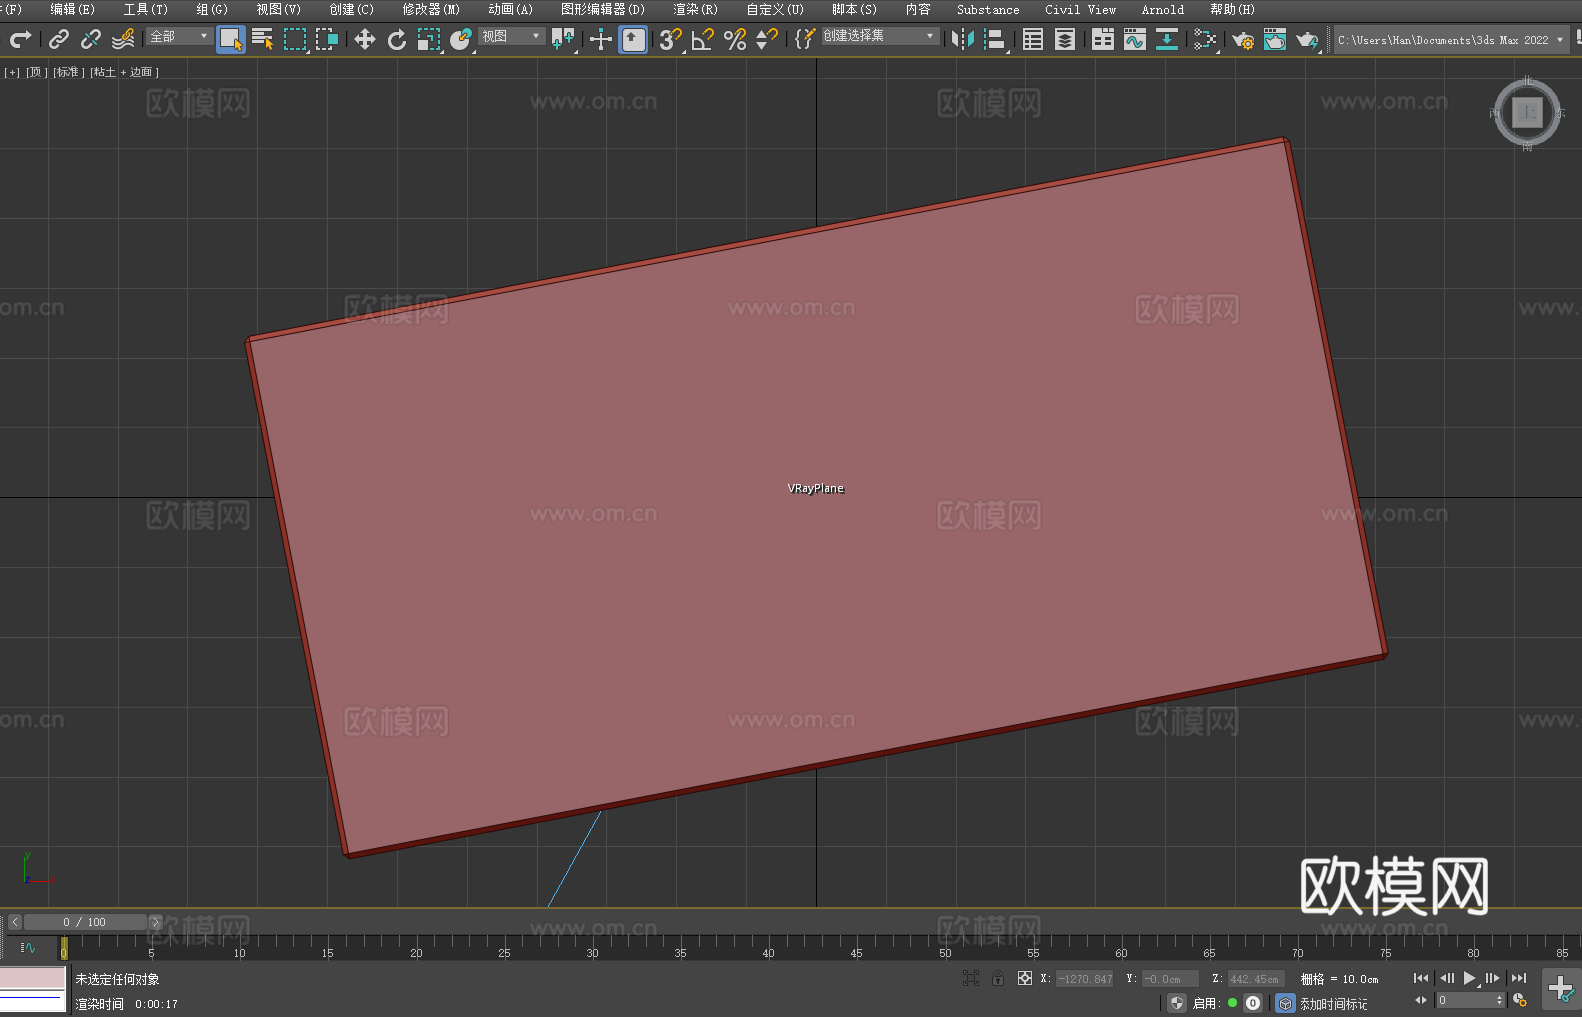Select the Place object tool
This screenshot has height=1017, width=1582.
pyautogui.click(x=461, y=39)
